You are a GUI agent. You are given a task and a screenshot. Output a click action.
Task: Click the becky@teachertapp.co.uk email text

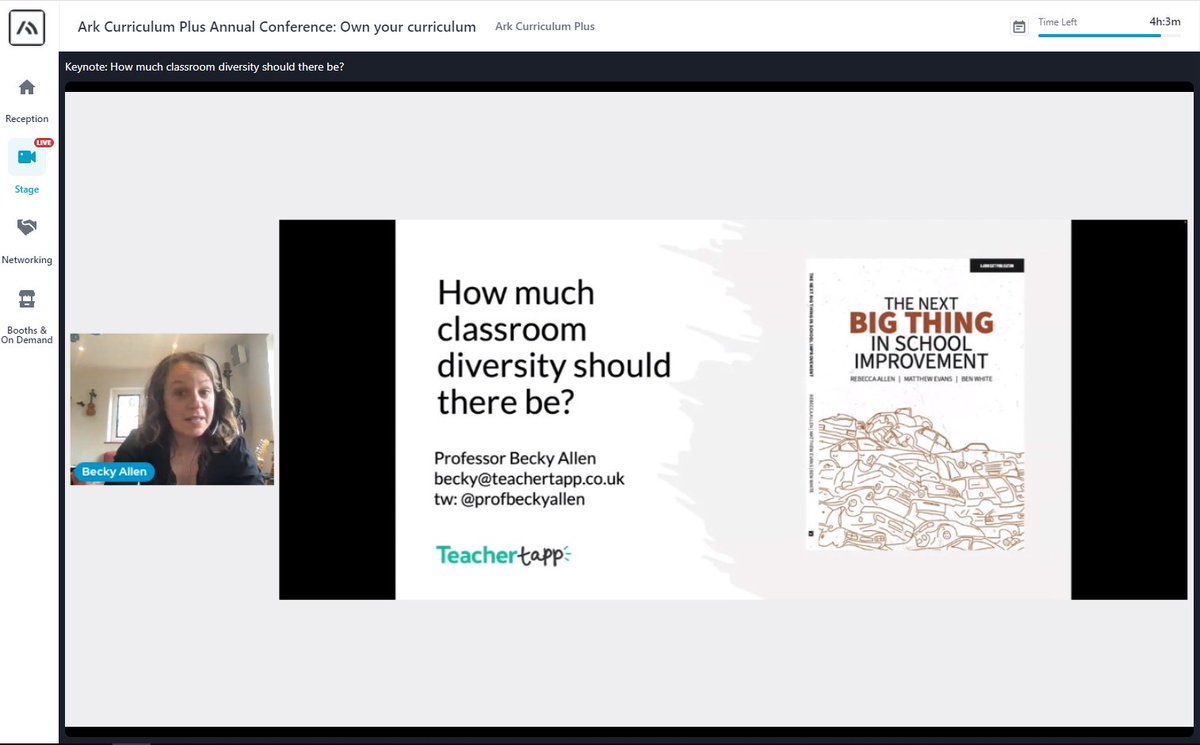[x=529, y=479]
